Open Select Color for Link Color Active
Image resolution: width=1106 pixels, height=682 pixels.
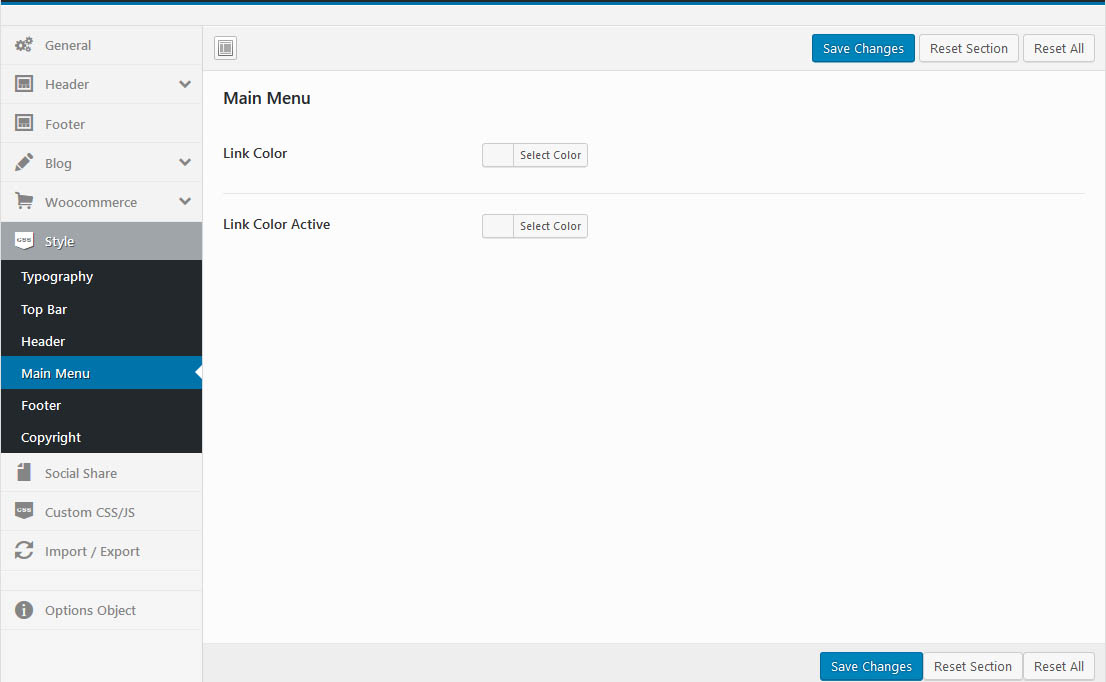coord(550,226)
